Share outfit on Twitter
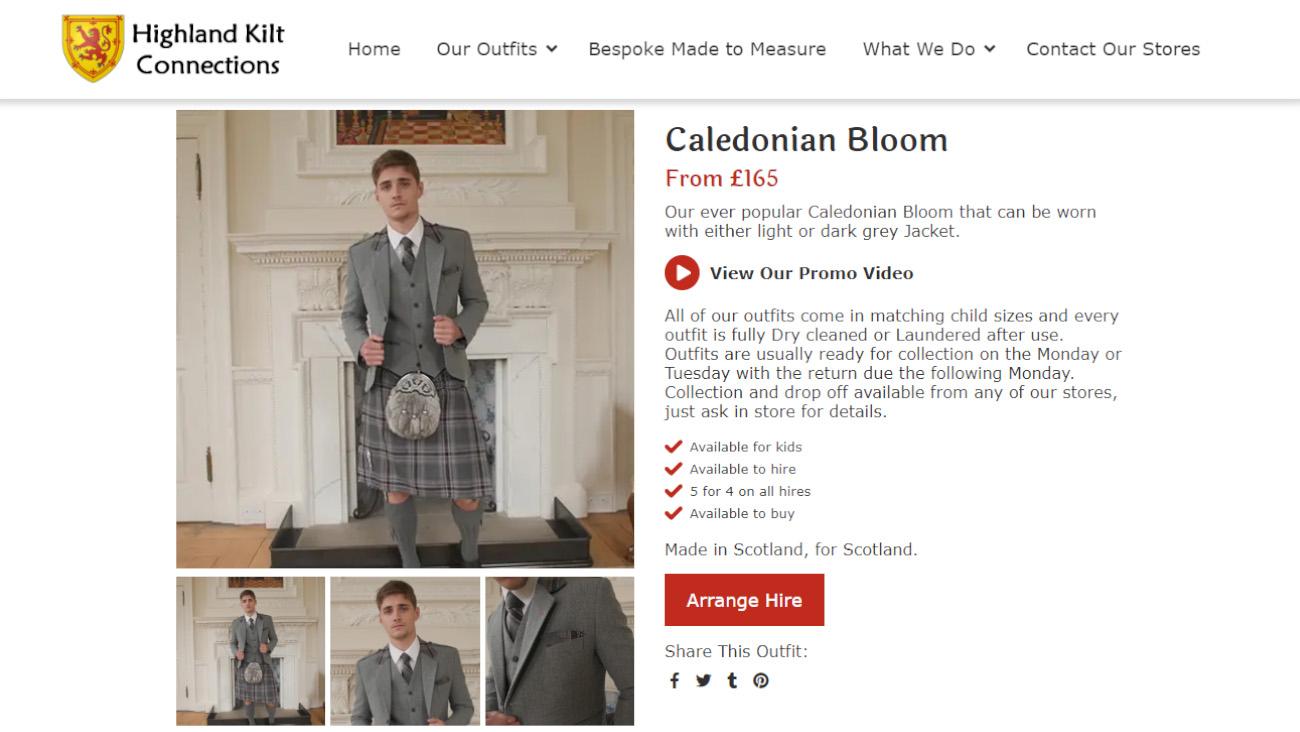 [x=703, y=681]
